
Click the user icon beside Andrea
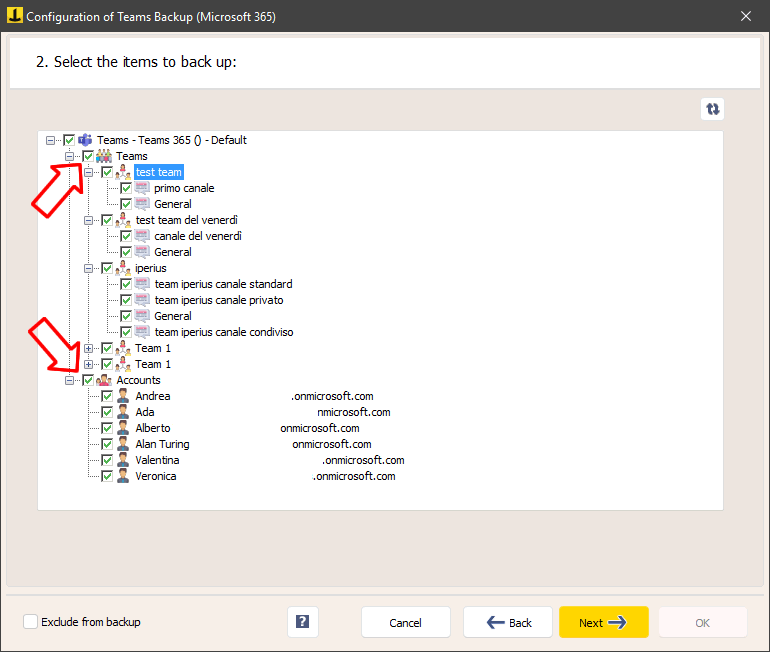[123, 396]
